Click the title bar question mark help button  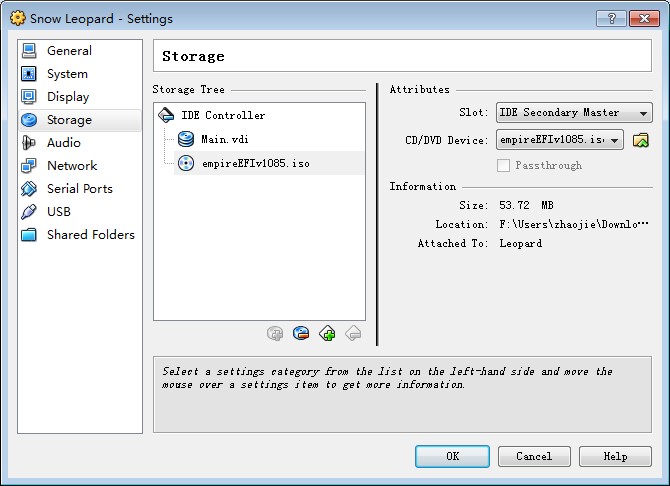[x=611, y=18]
